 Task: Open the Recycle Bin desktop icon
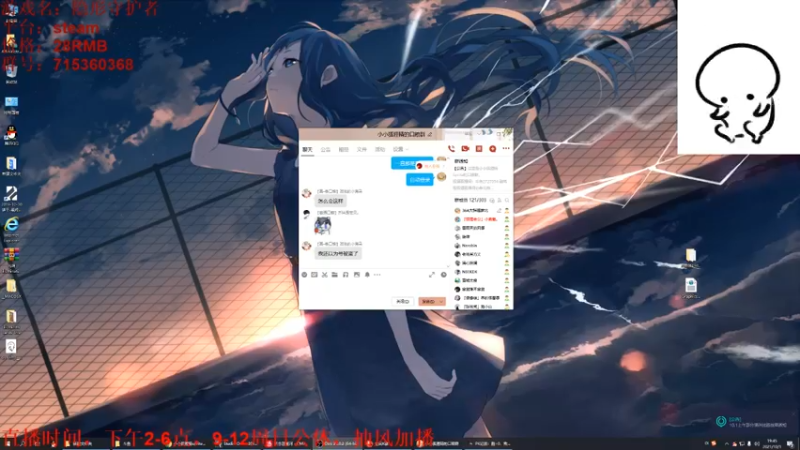point(11,72)
